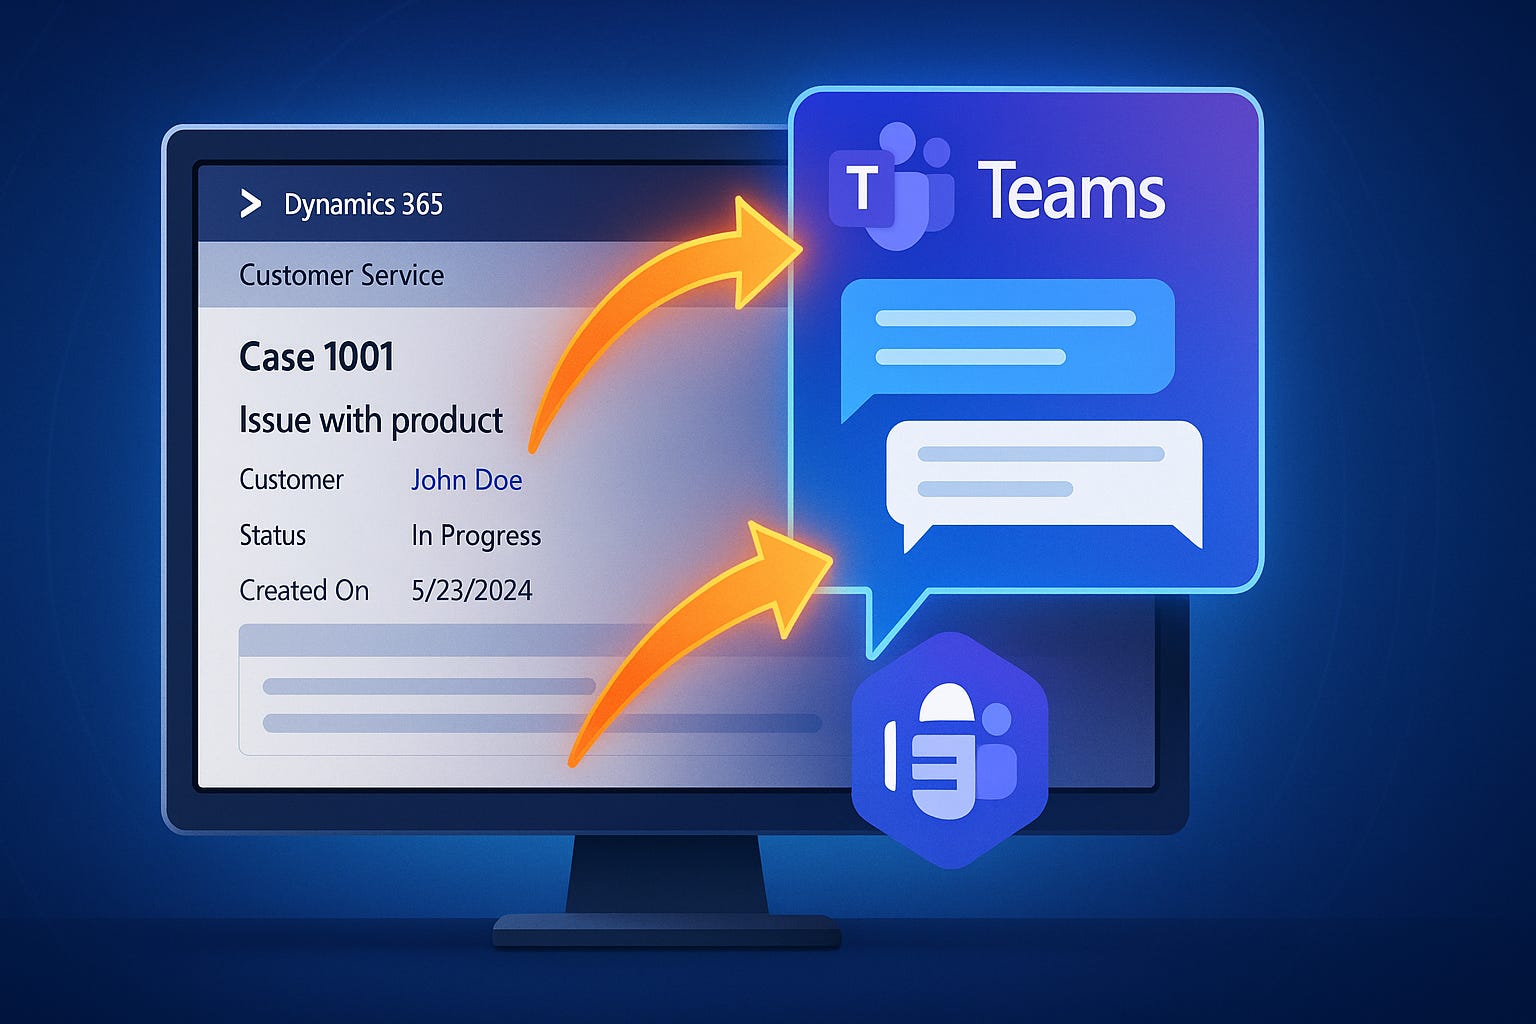Screen dimensions: 1536x1024
Task: Switch to the Customer Service tab
Action: click(341, 275)
